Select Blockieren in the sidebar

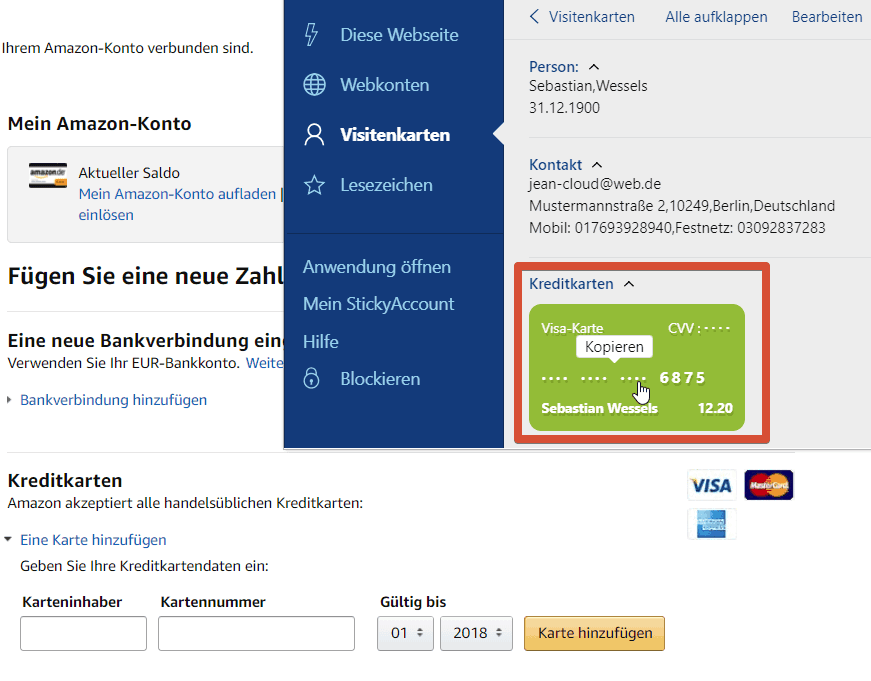[x=380, y=378]
